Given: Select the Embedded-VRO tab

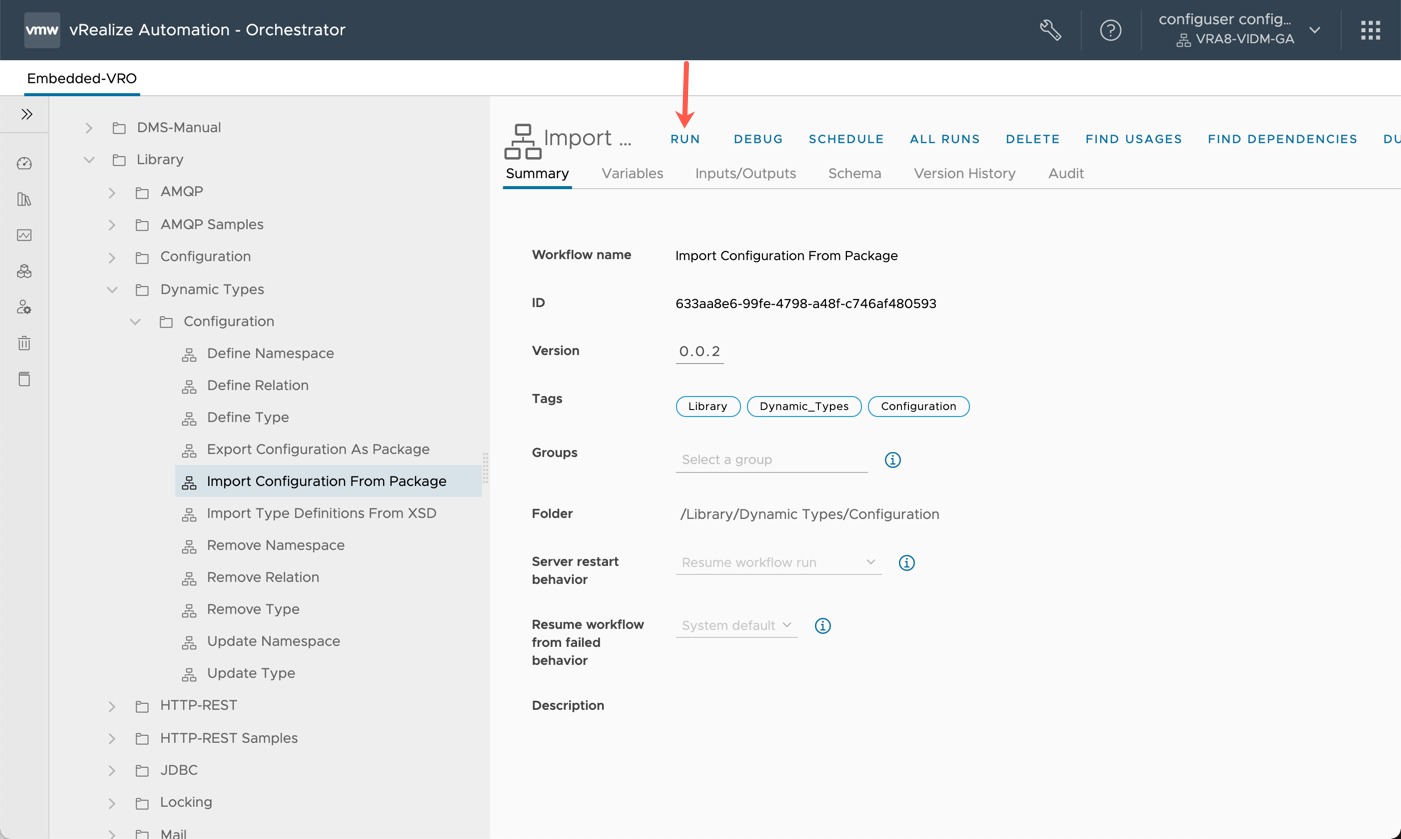Looking at the screenshot, I should tap(82, 78).
